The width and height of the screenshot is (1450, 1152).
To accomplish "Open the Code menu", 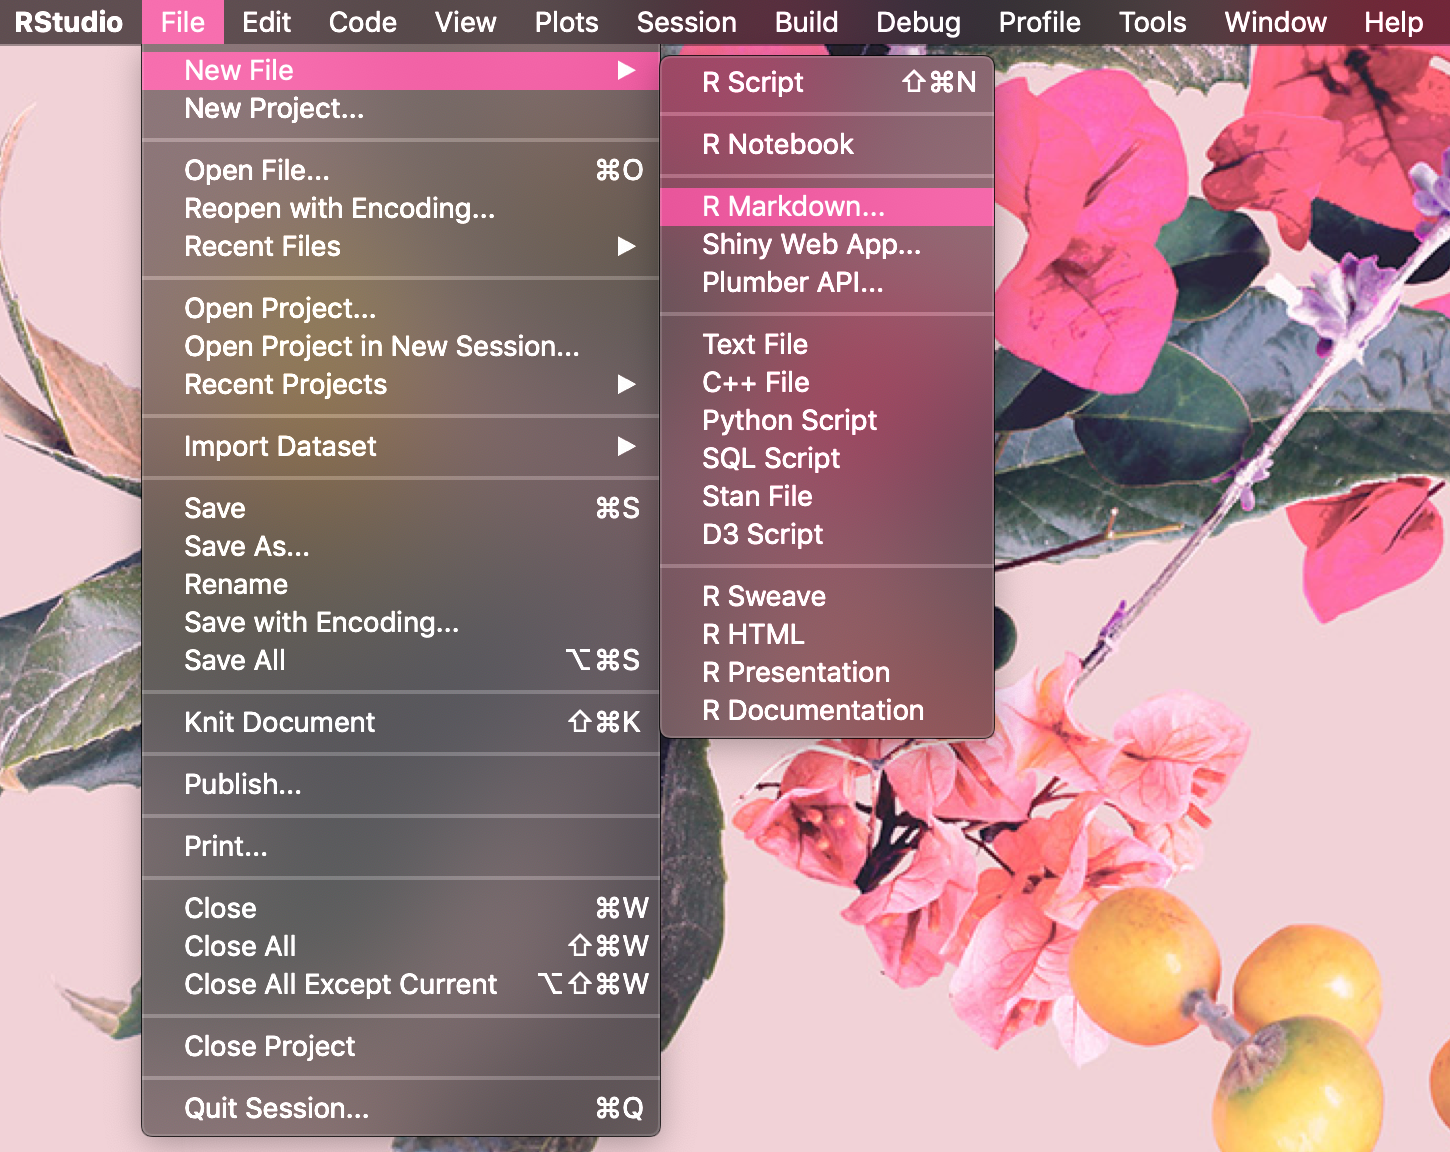I will pos(362,22).
